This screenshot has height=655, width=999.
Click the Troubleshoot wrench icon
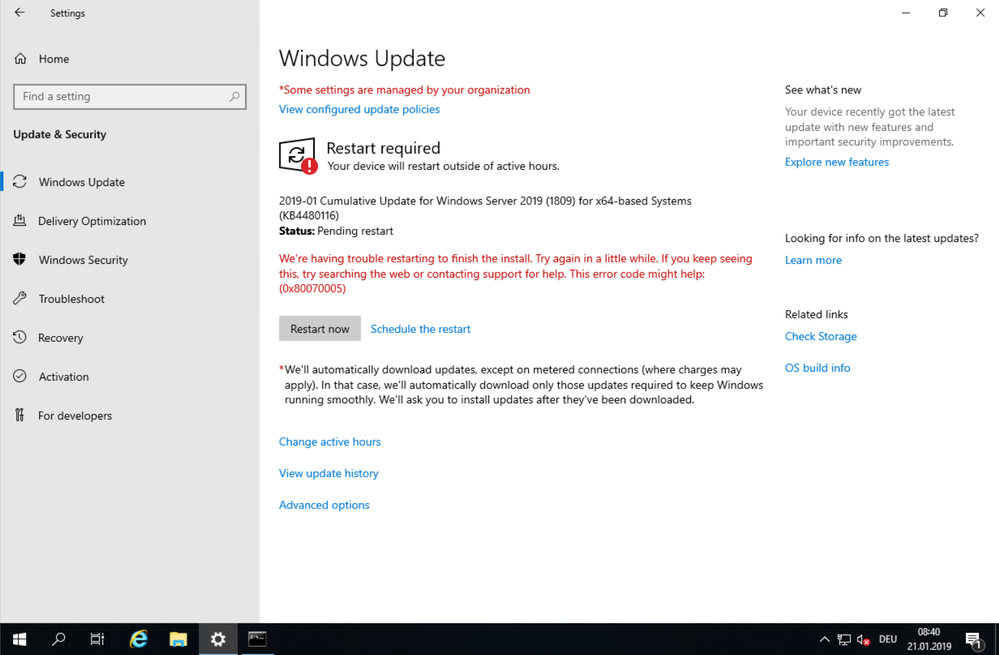tap(20, 298)
